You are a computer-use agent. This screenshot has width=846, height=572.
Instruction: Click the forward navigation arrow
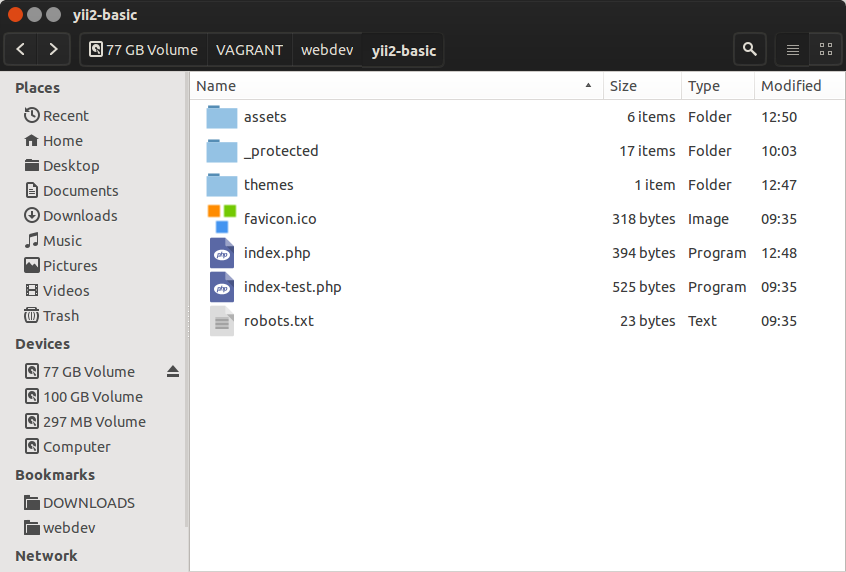click(x=53, y=49)
